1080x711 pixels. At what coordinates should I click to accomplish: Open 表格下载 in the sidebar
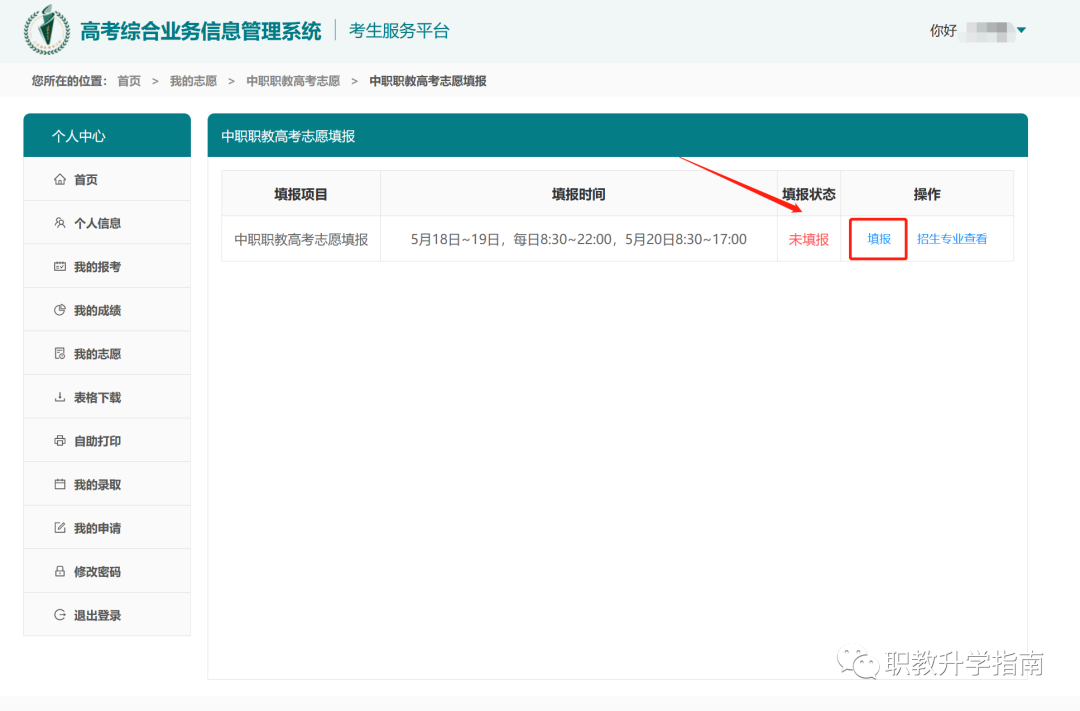pos(107,397)
